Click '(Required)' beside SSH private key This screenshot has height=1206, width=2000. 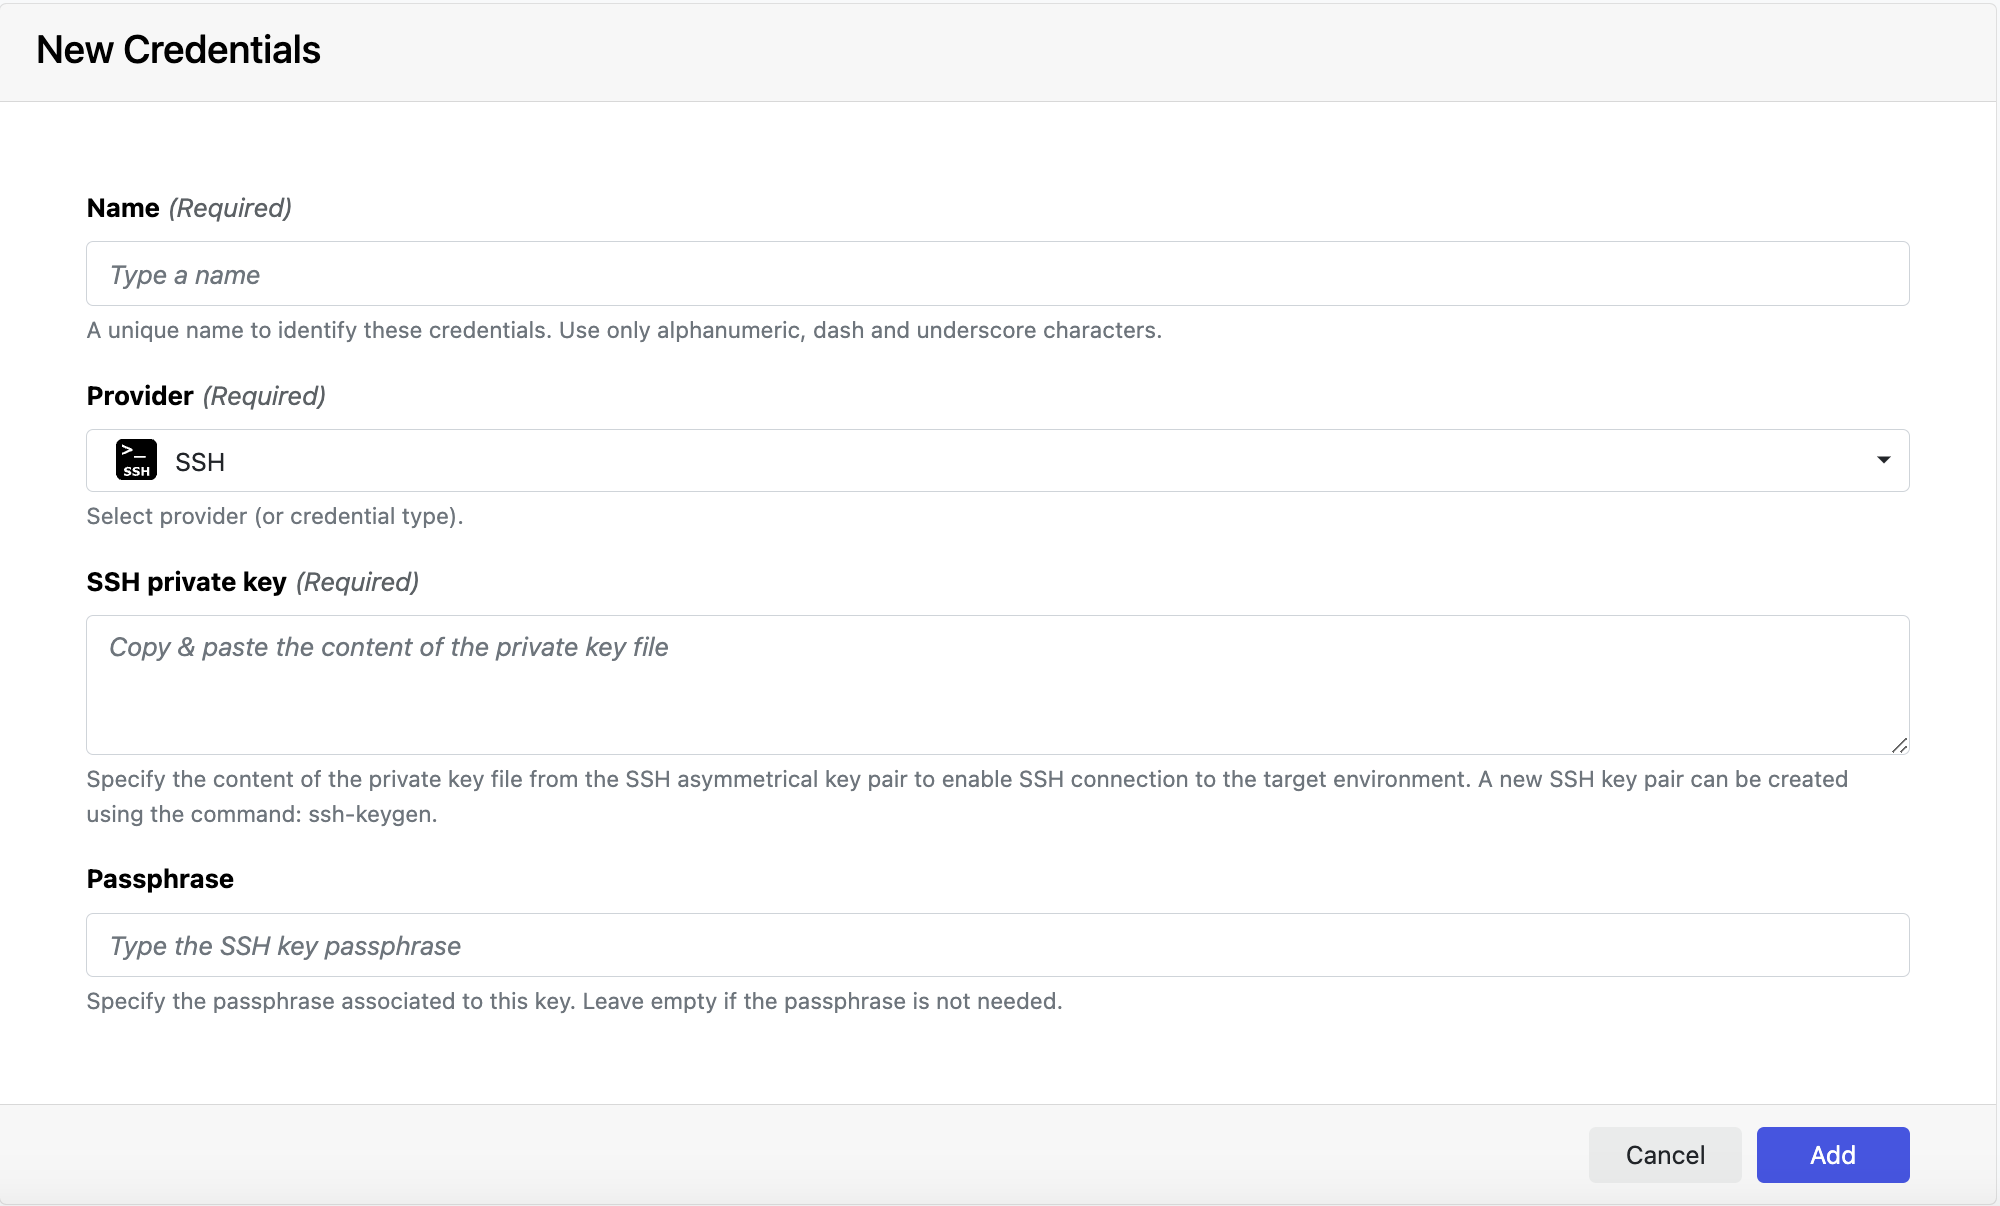pyautogui.click(x=357, y=582)
